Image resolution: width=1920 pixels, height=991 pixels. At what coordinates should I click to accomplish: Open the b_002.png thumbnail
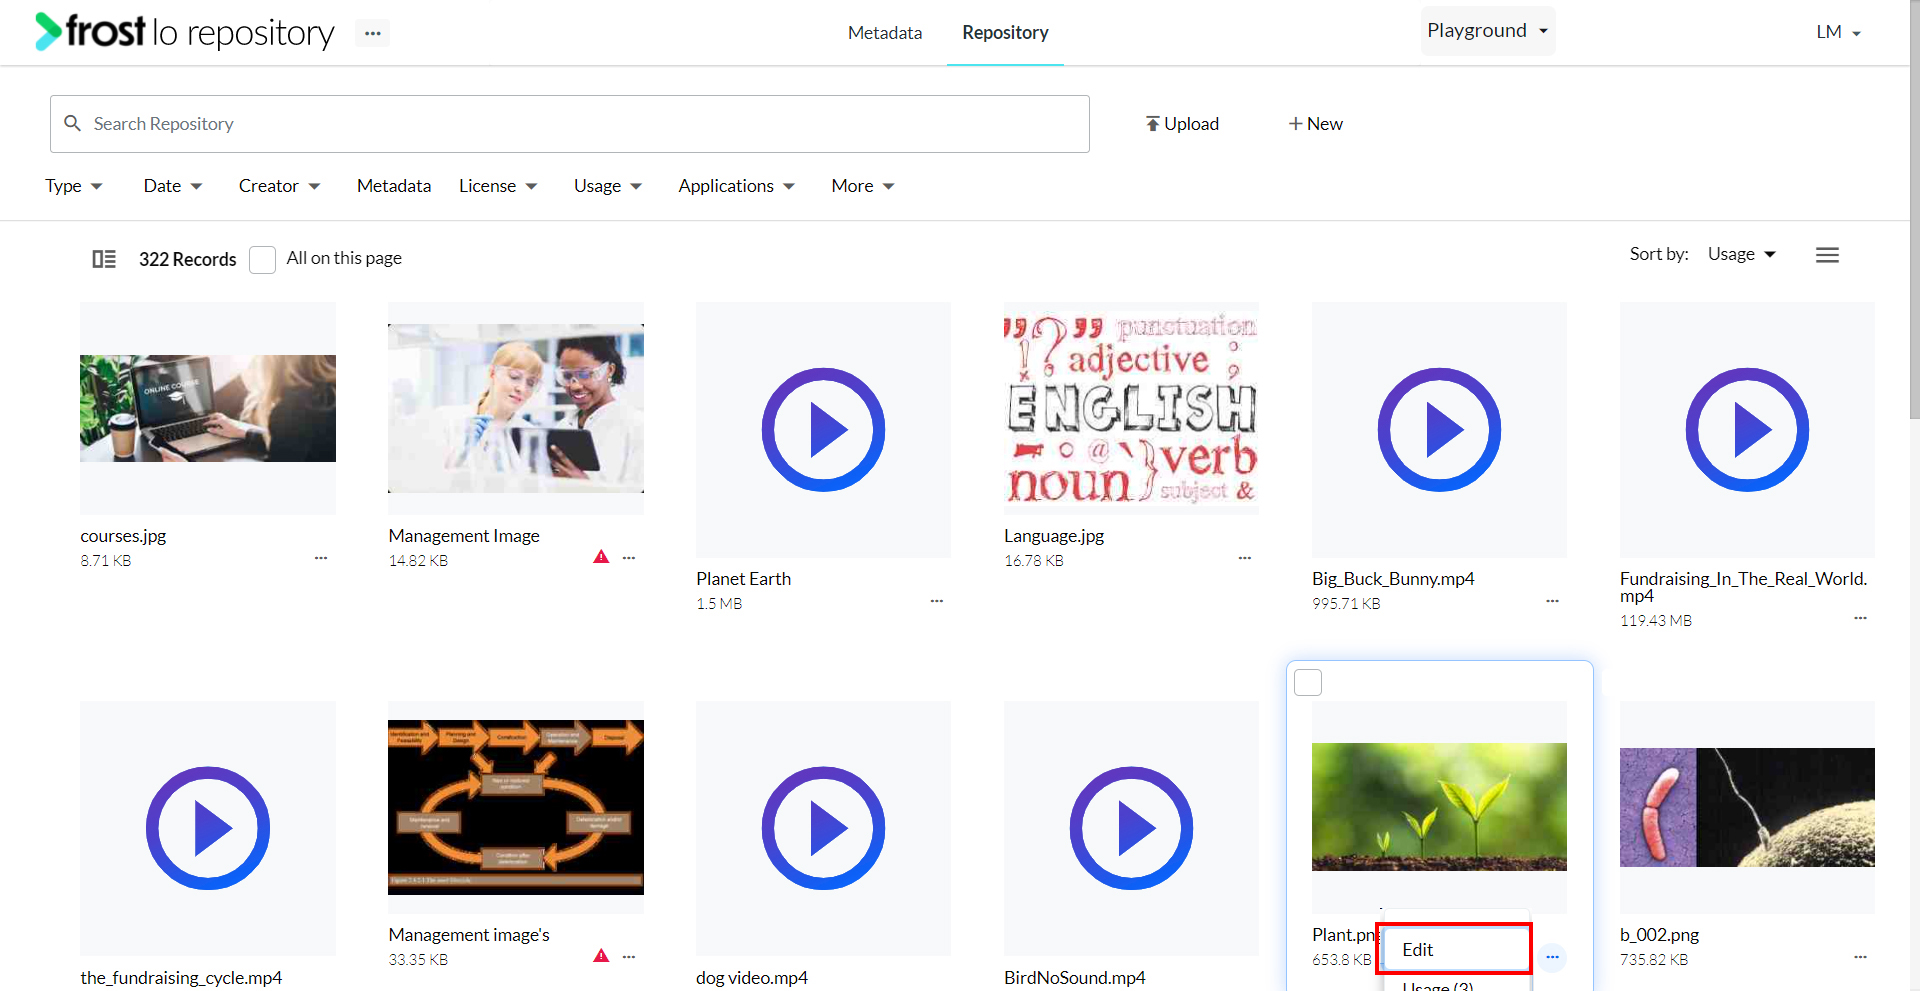click(1747, 807)
